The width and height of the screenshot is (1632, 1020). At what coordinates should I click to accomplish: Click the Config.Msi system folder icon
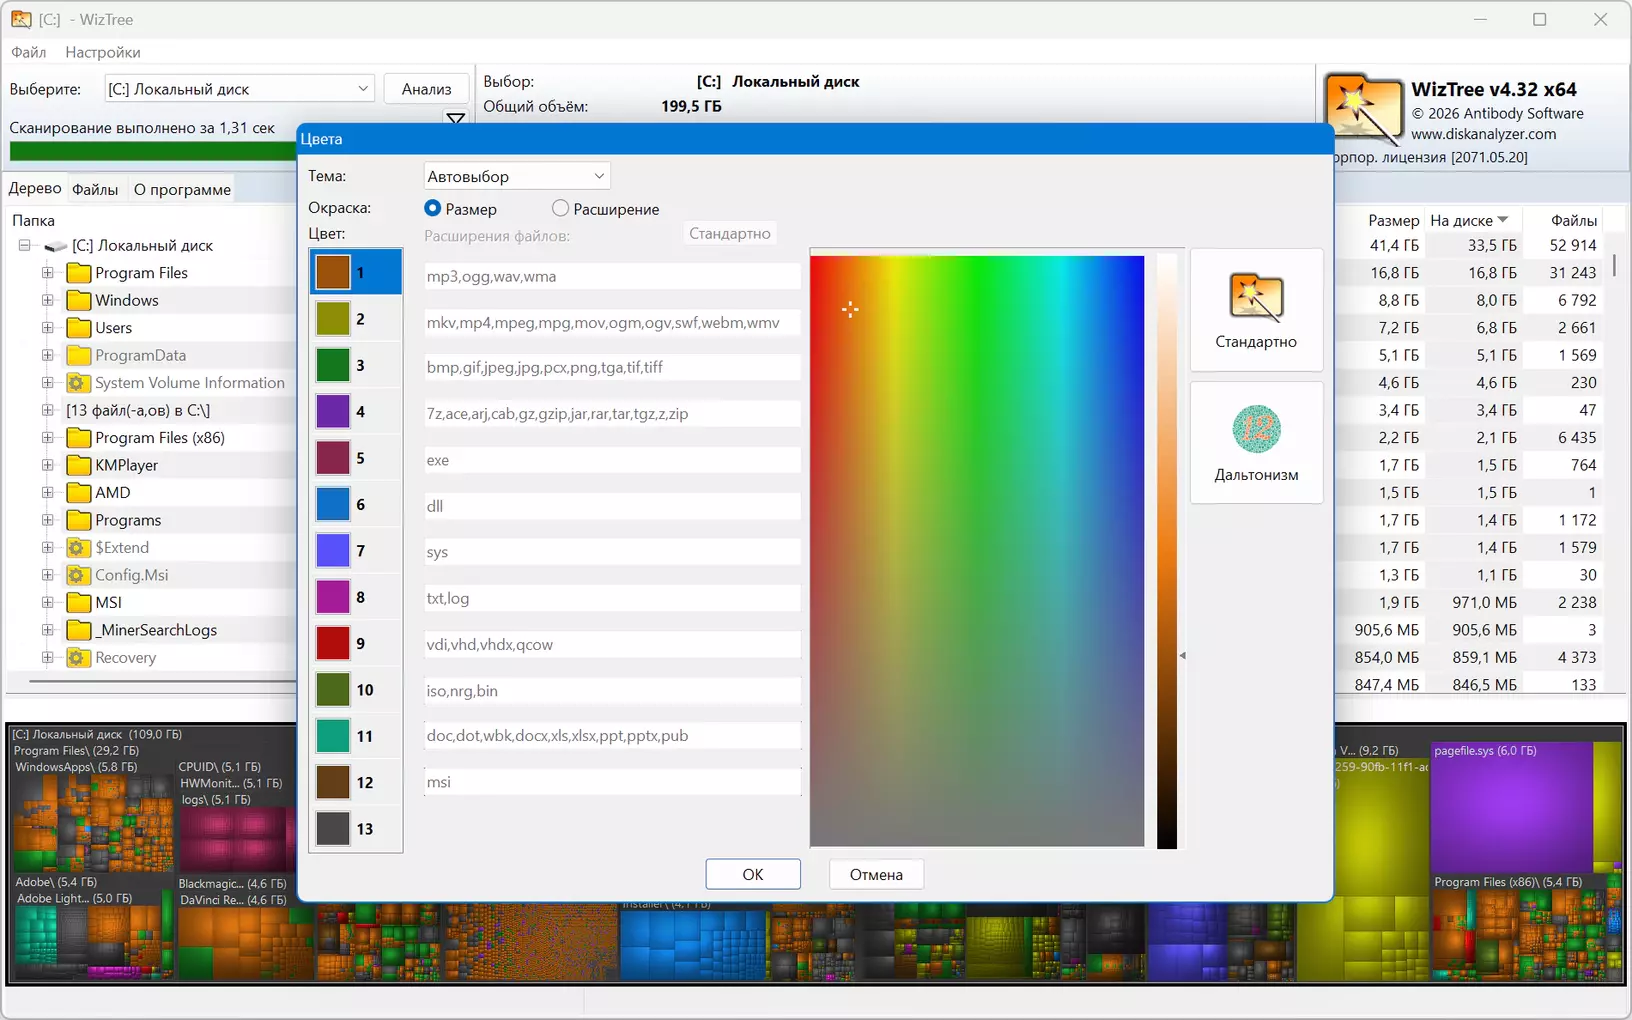tap(79, 575)
